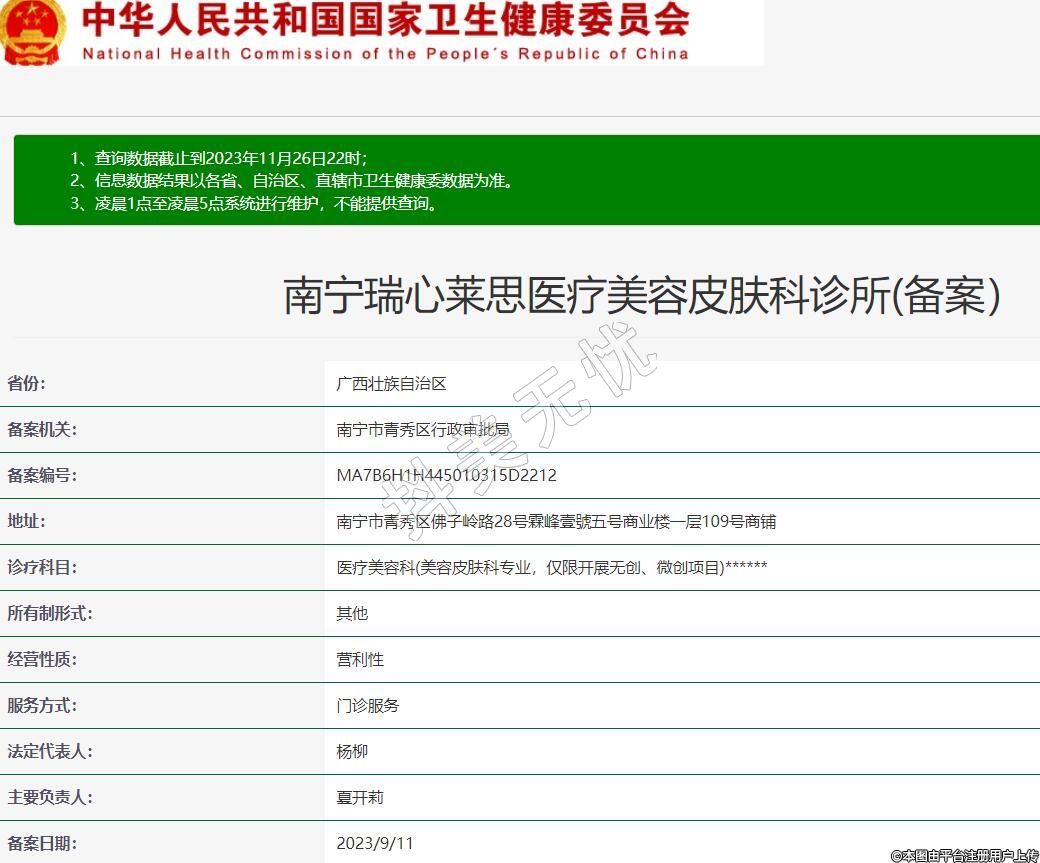Click the third notice about system maintenance
The height and width of the screenshot is (863, 1040).
pos(254,204)
